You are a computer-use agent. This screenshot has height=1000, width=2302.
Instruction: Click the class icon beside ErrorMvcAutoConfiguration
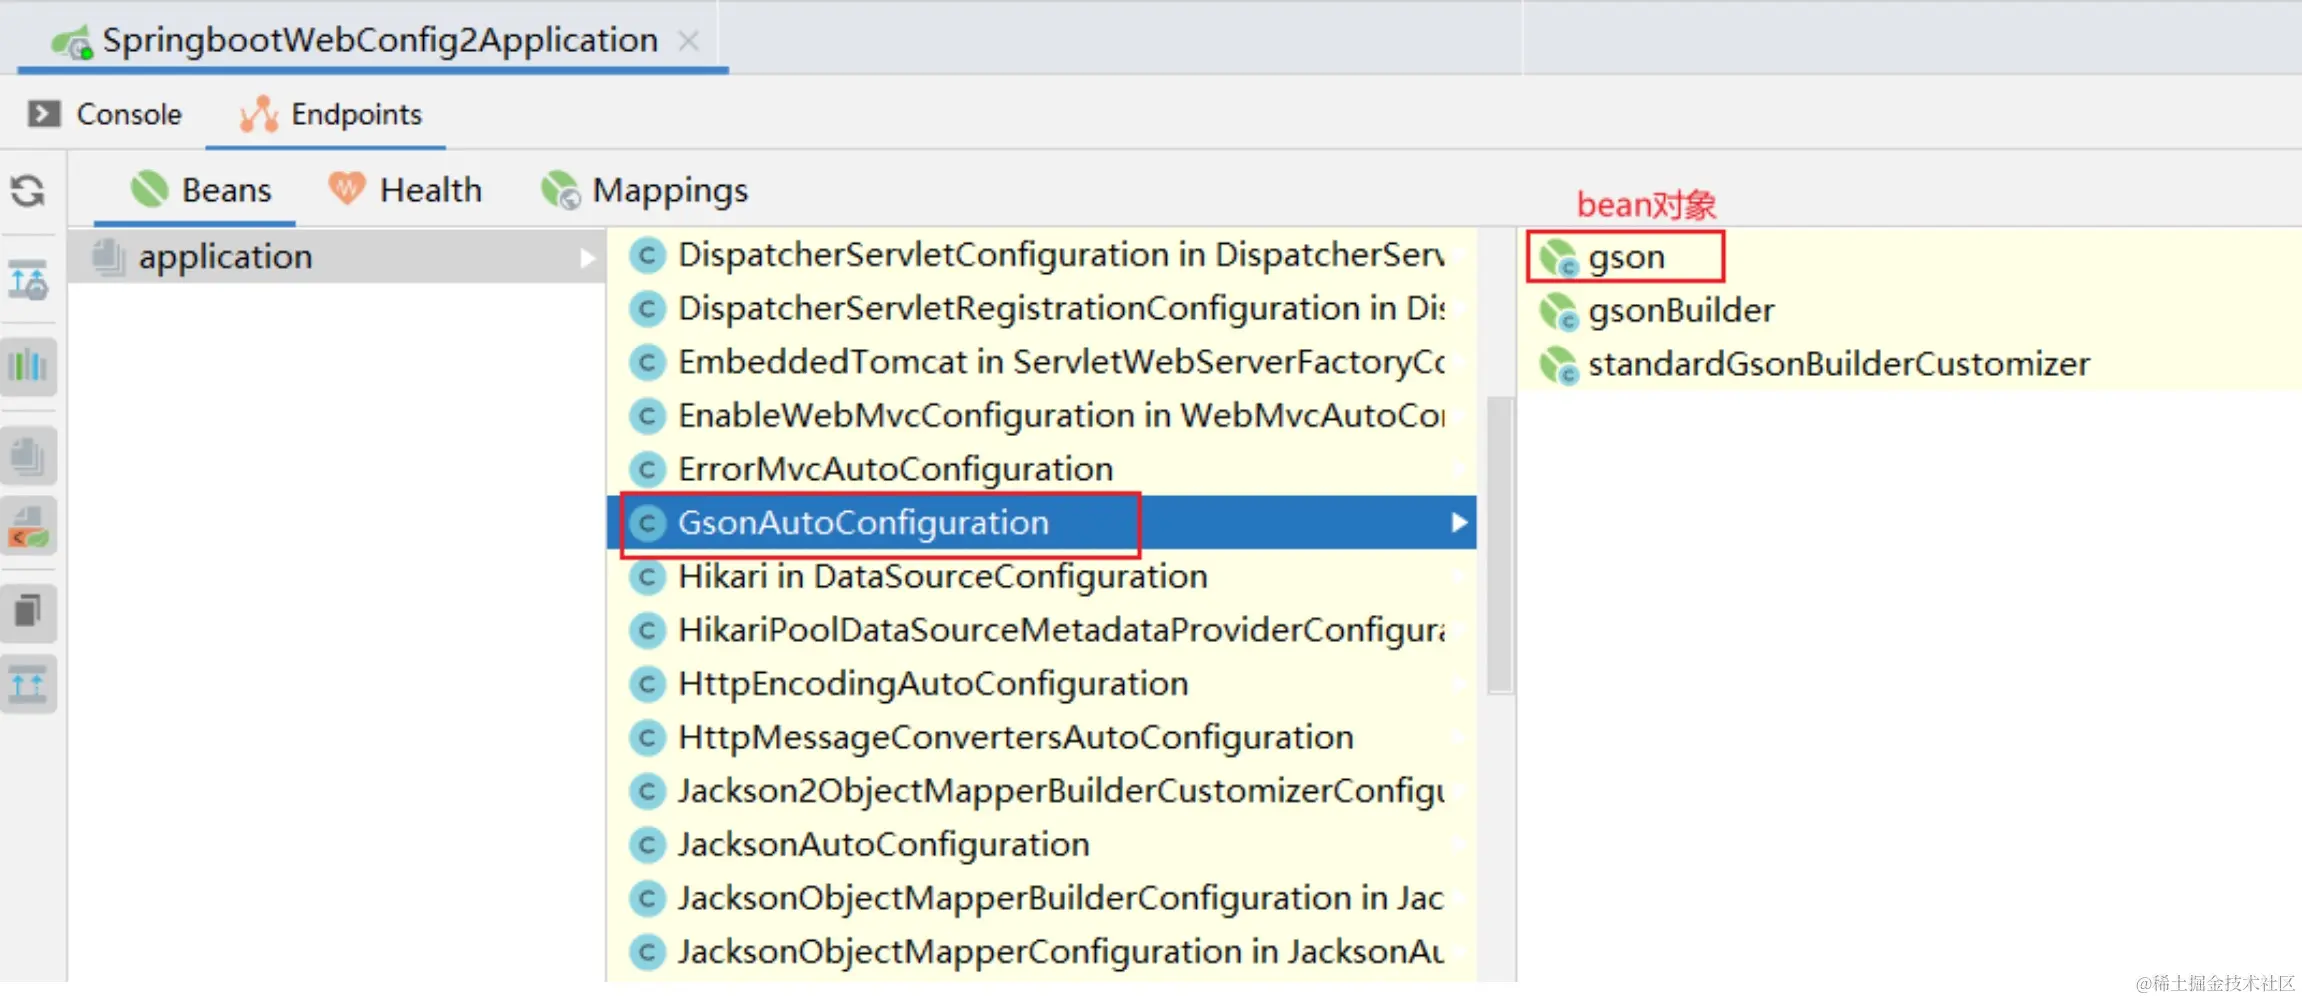647,469
